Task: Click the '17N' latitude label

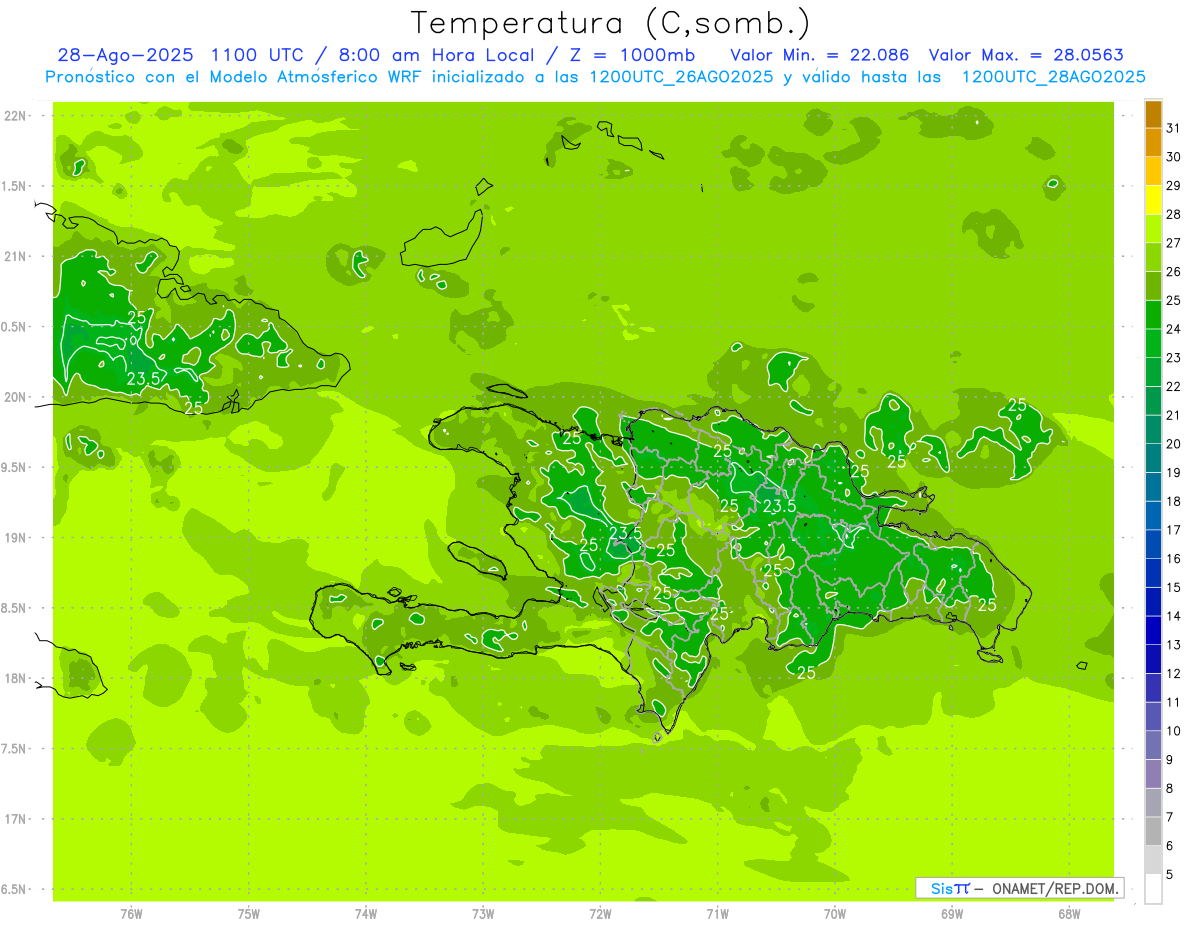Action: click(17, 819)
